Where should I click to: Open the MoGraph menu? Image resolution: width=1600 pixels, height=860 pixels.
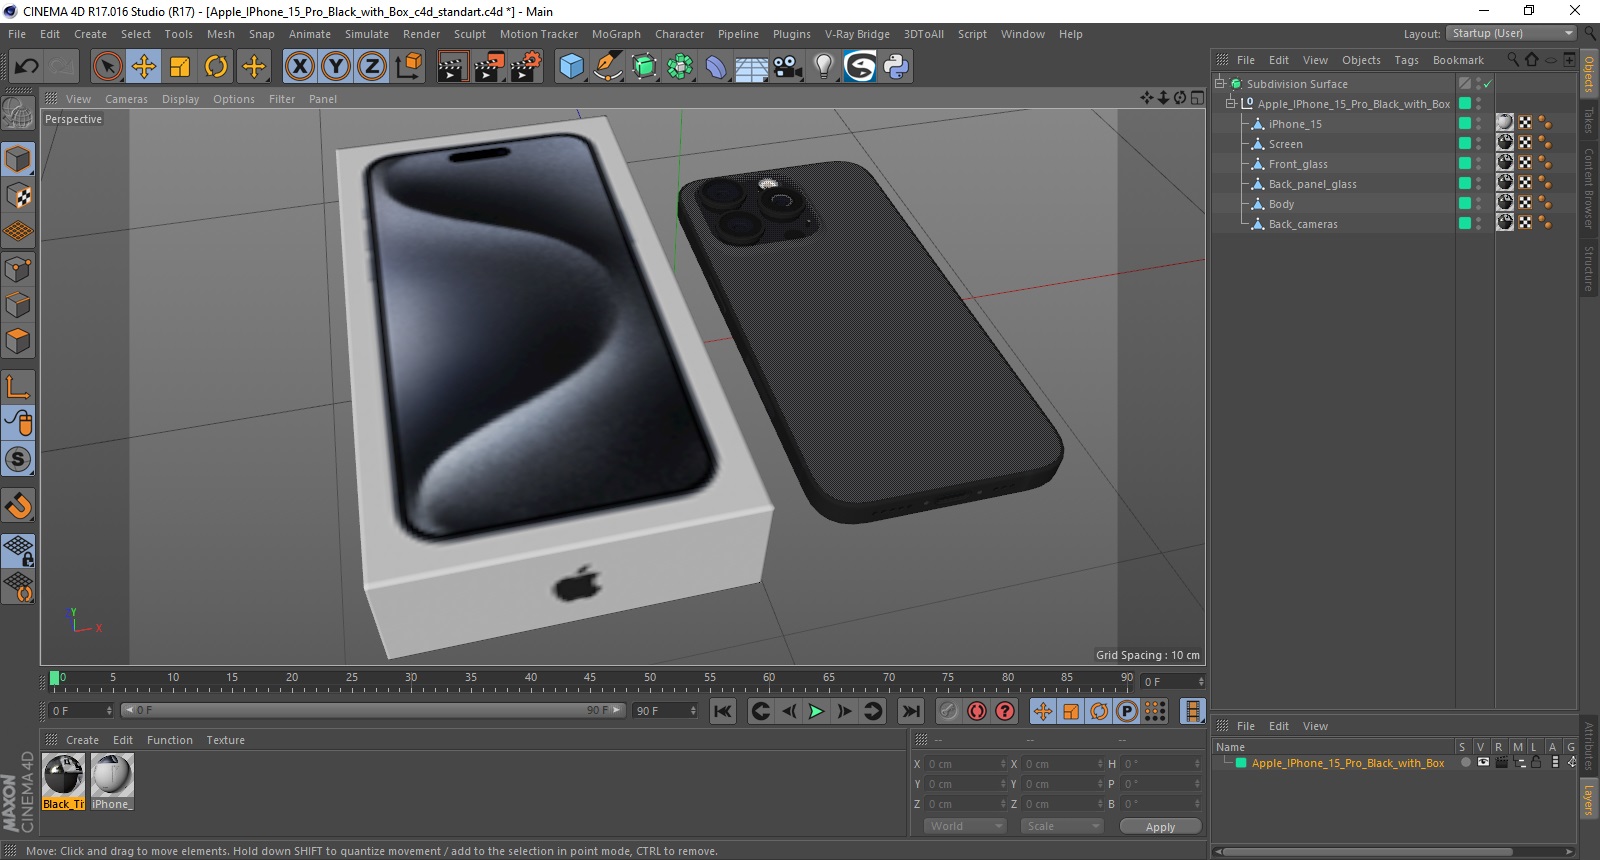616,34
